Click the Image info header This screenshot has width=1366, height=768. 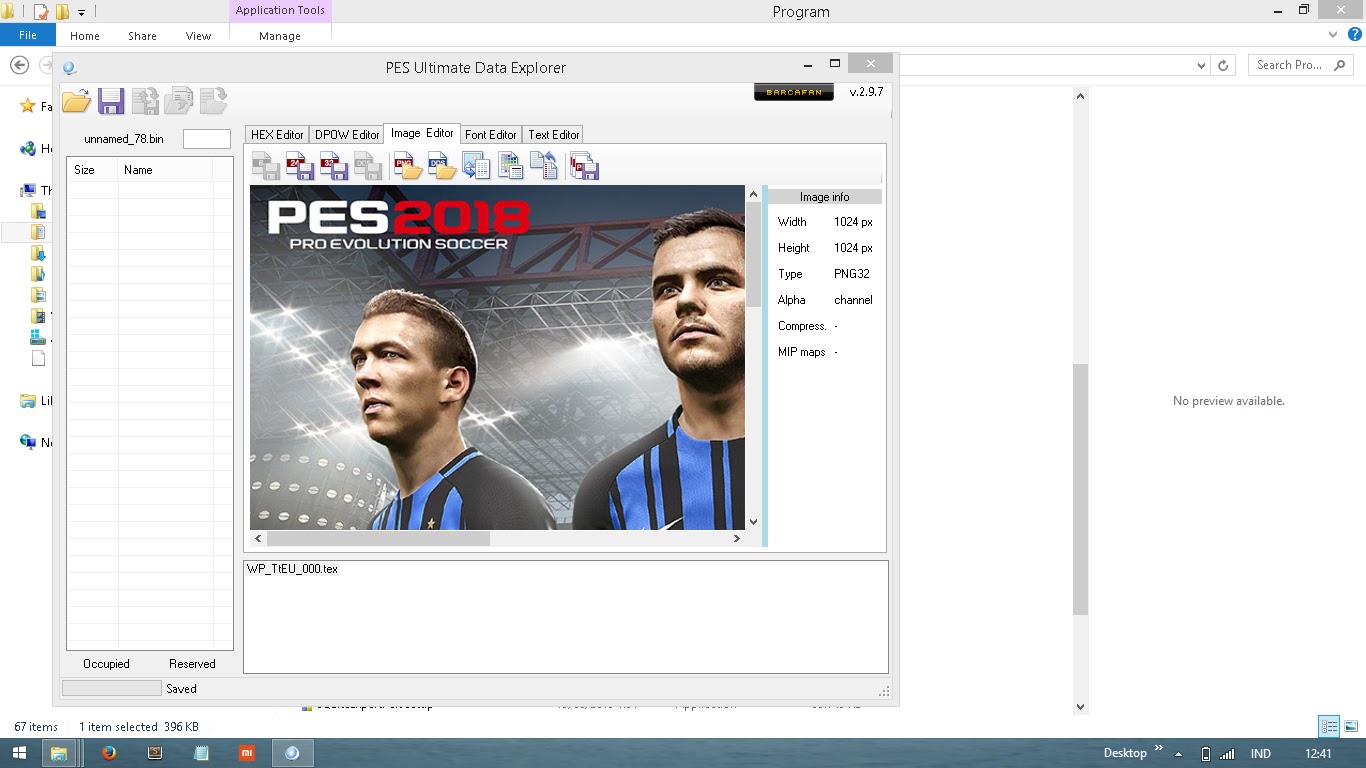pos(825,197)
